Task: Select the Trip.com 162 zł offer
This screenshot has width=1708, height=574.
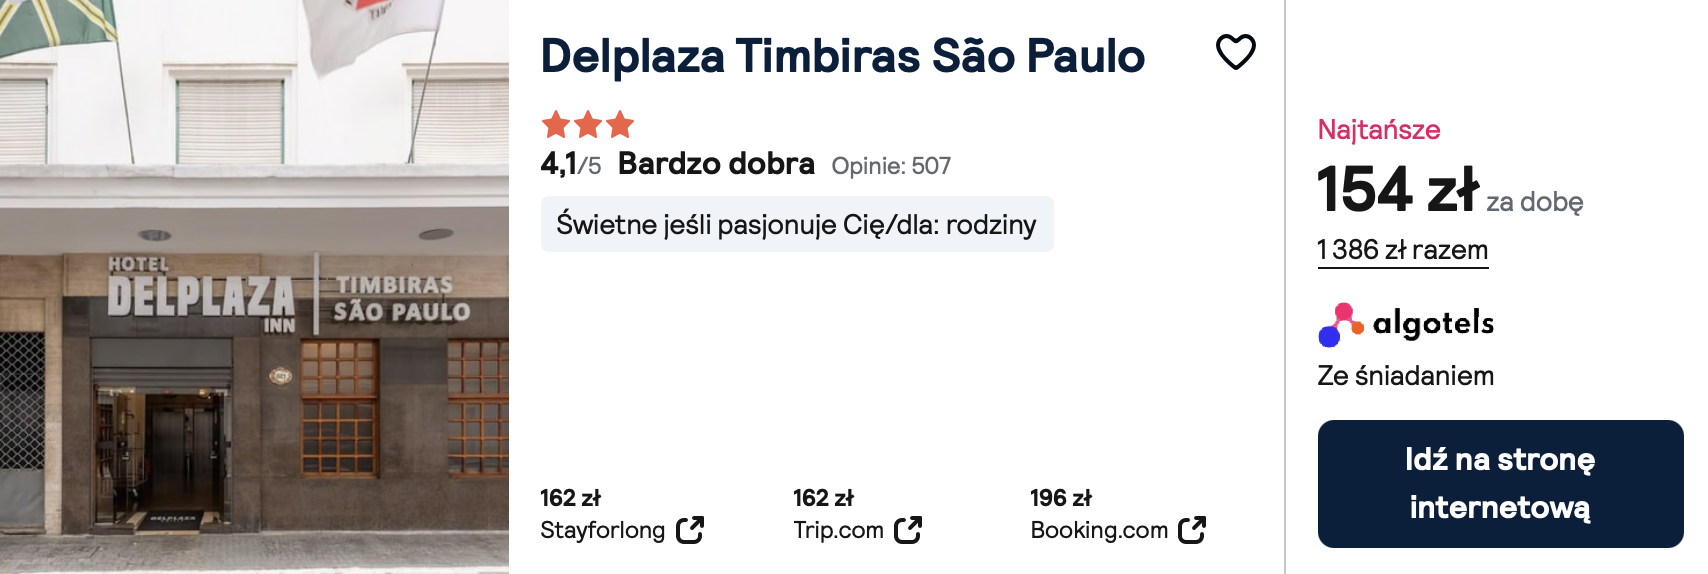Action: pos(857,515)
